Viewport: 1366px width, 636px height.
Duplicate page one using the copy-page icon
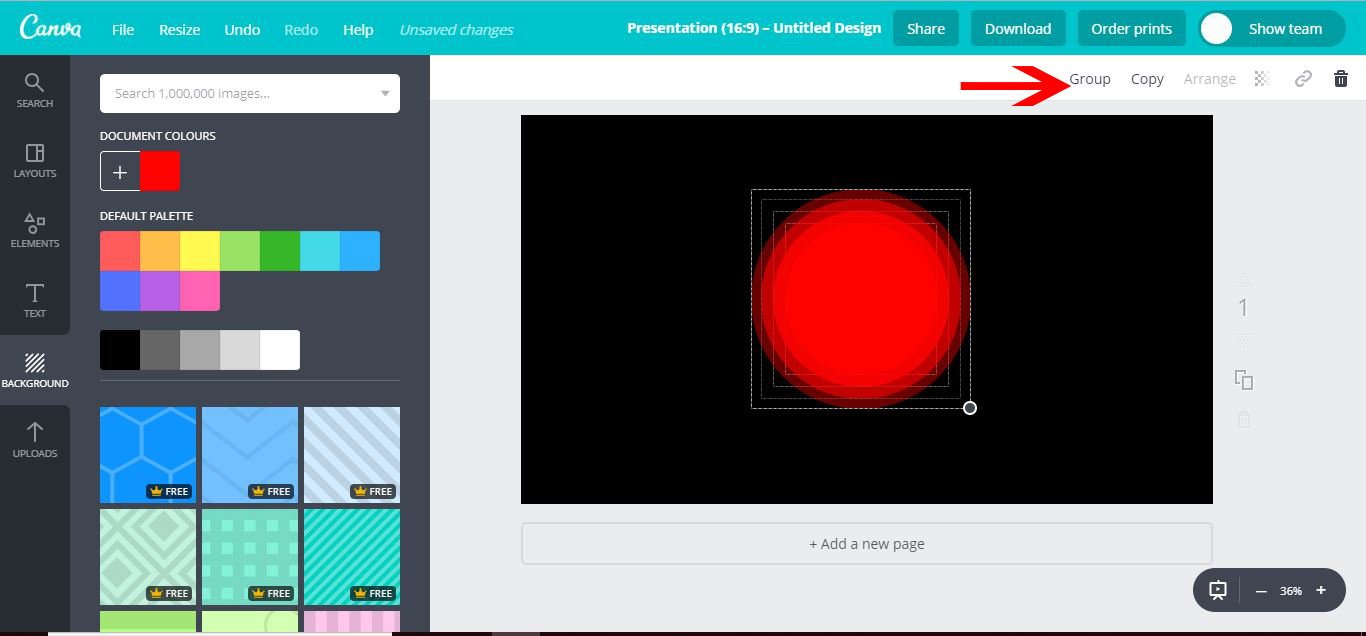(1243, 380)
